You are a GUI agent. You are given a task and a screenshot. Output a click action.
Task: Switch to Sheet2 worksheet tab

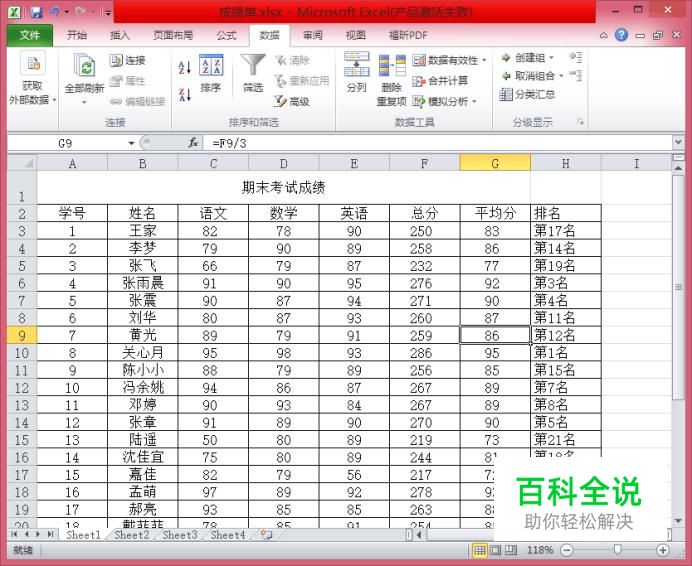[132, 535]
